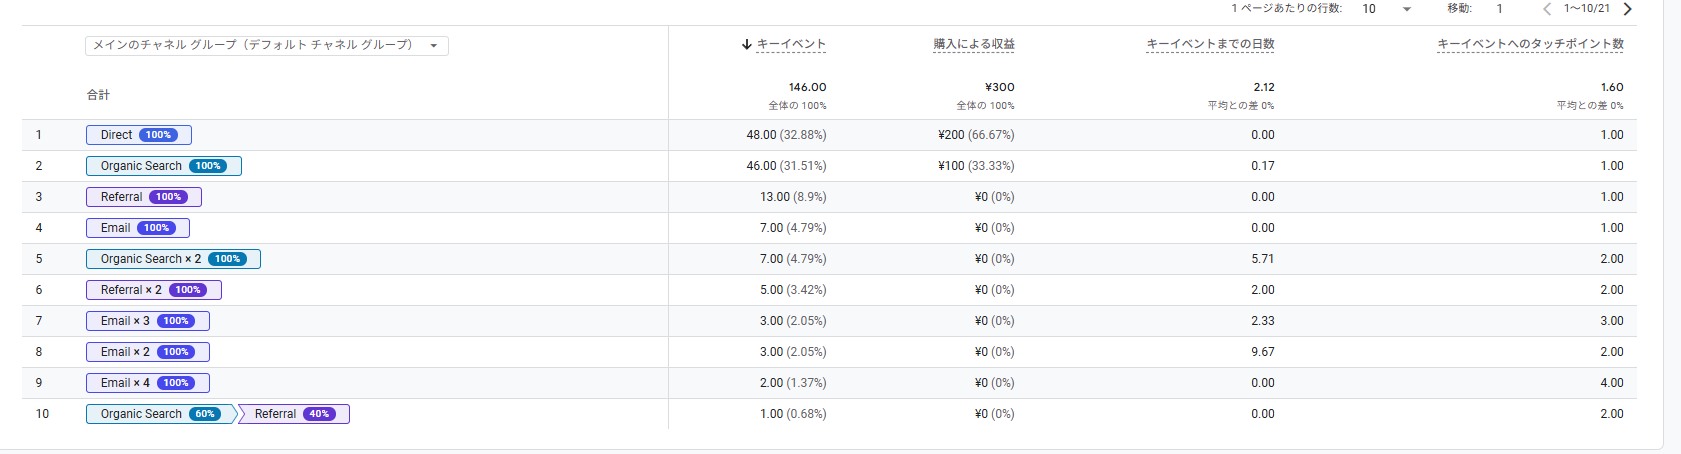Go to previous page of results

click(1547, 9)
